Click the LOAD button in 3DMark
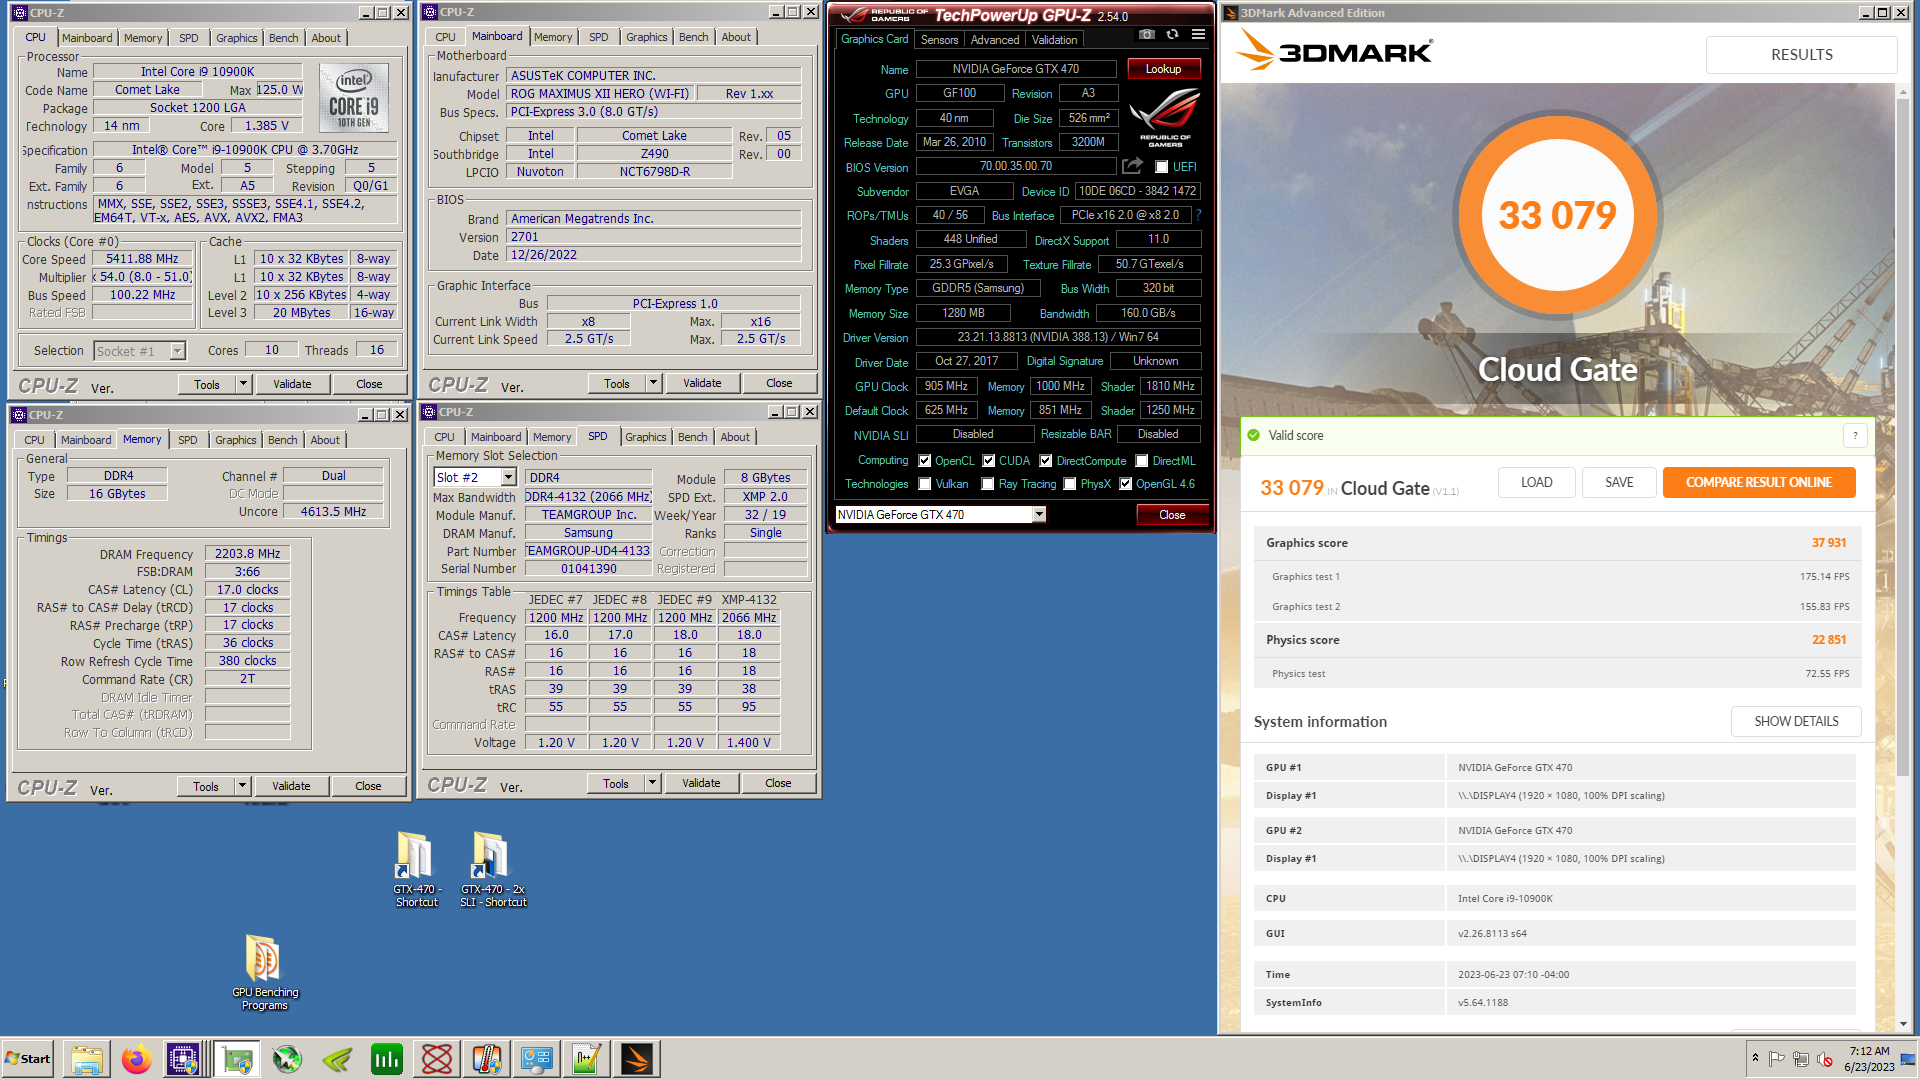This screenshot has width=1920, height=1080. click(x=1537, y=482)
